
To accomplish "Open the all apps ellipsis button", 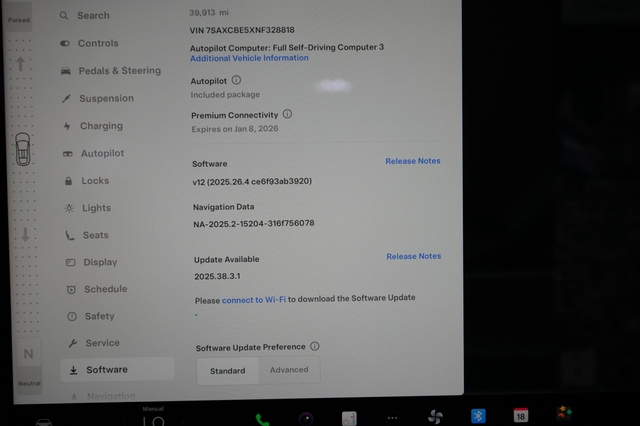I will pos(392,418).
